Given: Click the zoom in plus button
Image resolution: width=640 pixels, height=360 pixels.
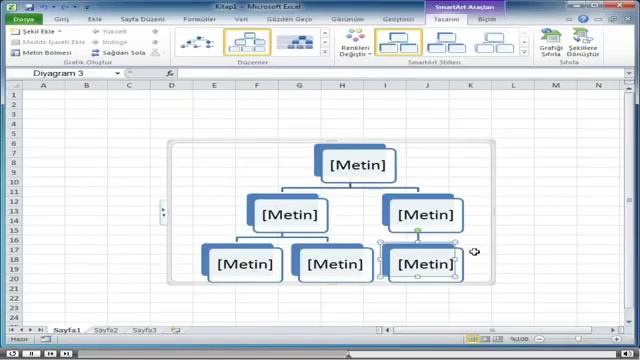Looking at the screenshot, I should click(616, 339).
